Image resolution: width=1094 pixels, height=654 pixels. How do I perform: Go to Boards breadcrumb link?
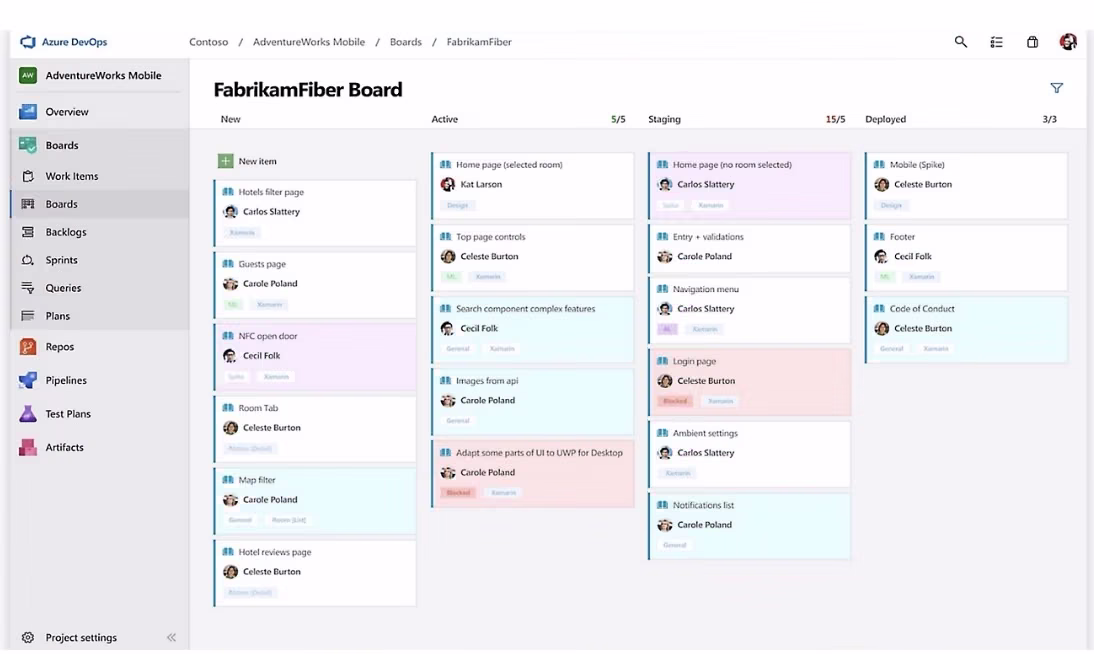coord(405,42)
